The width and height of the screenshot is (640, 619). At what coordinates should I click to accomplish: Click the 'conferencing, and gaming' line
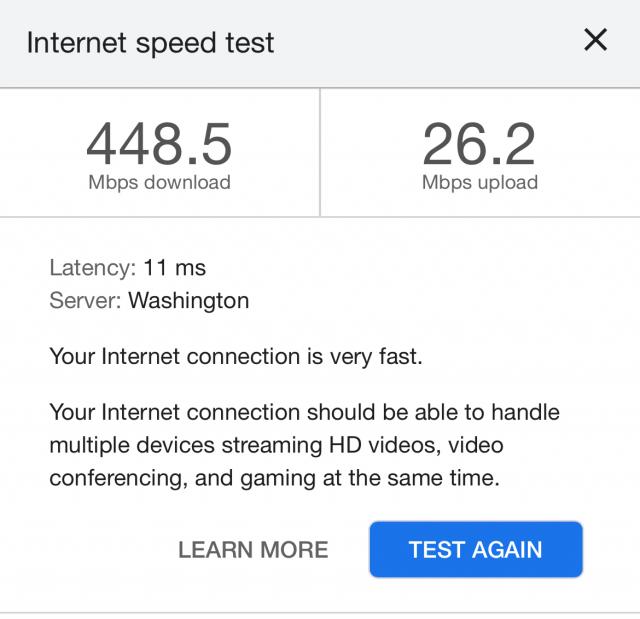point(275,478)
